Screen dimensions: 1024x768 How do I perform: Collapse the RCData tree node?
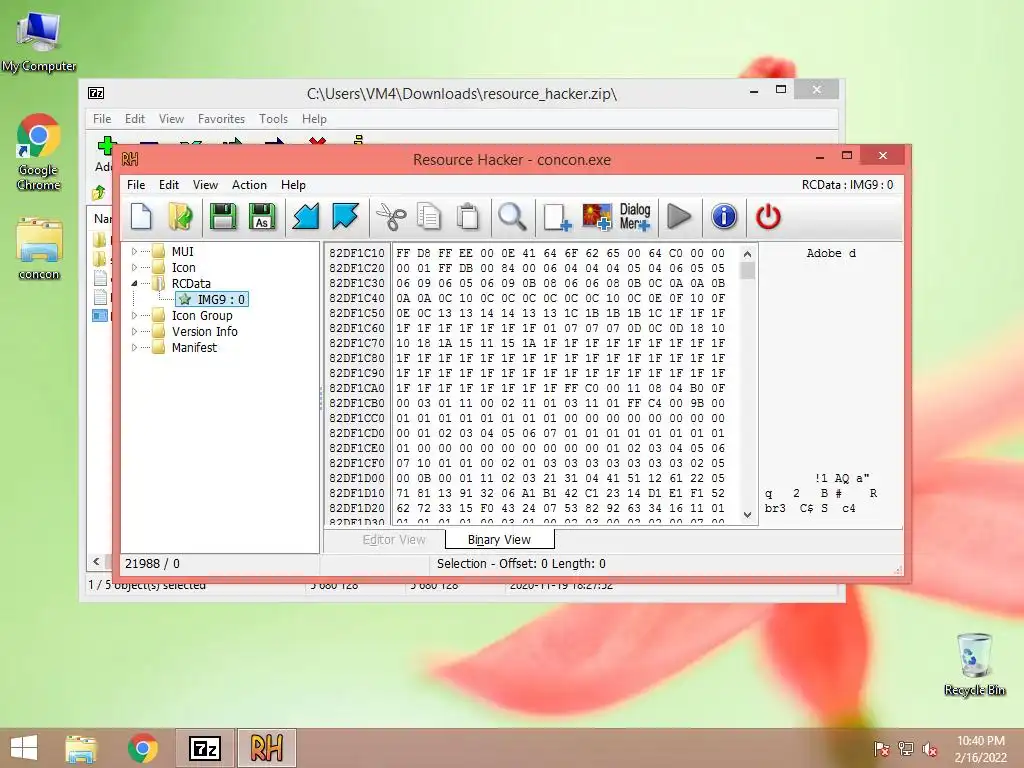pyautogui.click(x=135, y=283)
